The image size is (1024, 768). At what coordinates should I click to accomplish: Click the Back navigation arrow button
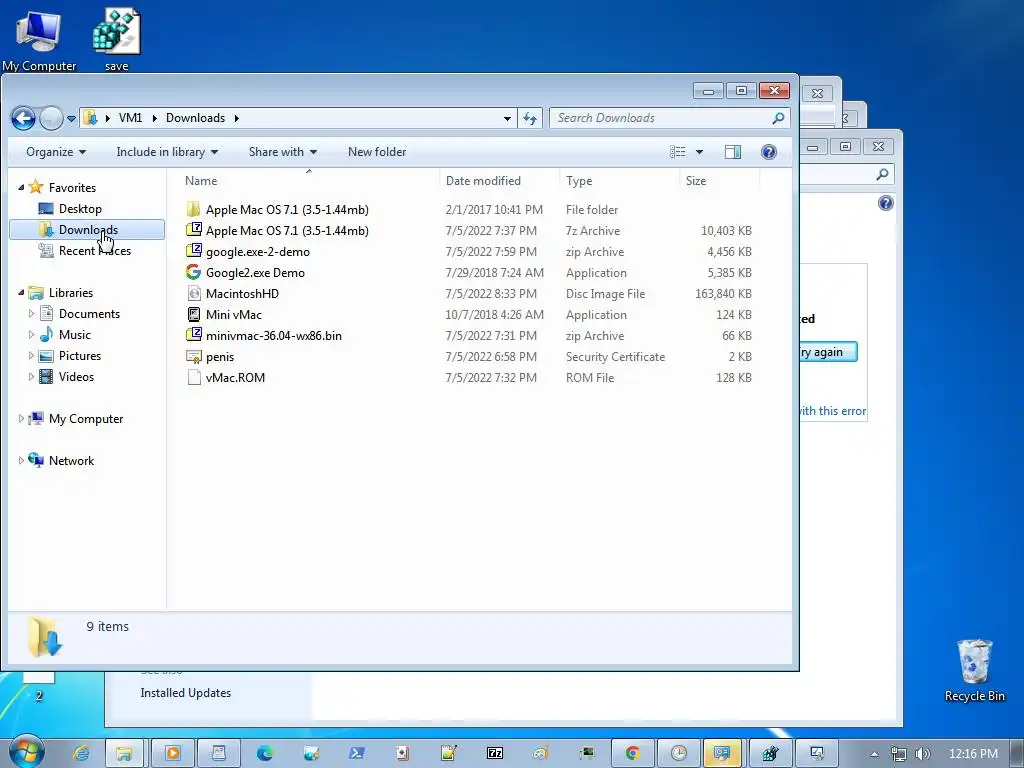[24, 118]
